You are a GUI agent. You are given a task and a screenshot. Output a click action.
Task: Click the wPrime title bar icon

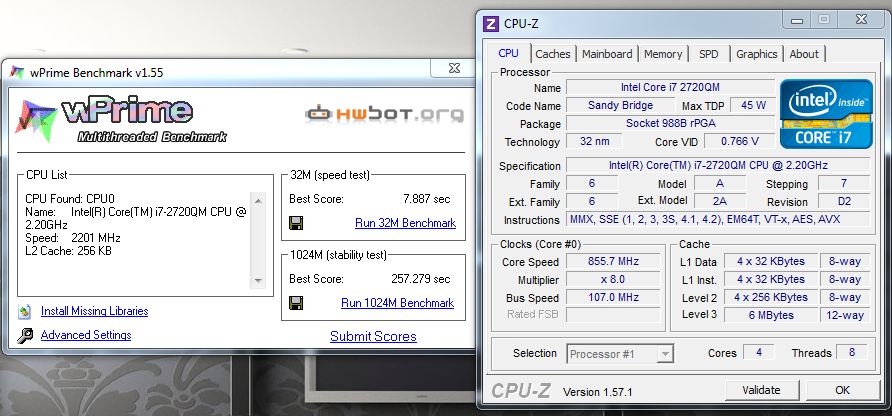click(17, 72)
